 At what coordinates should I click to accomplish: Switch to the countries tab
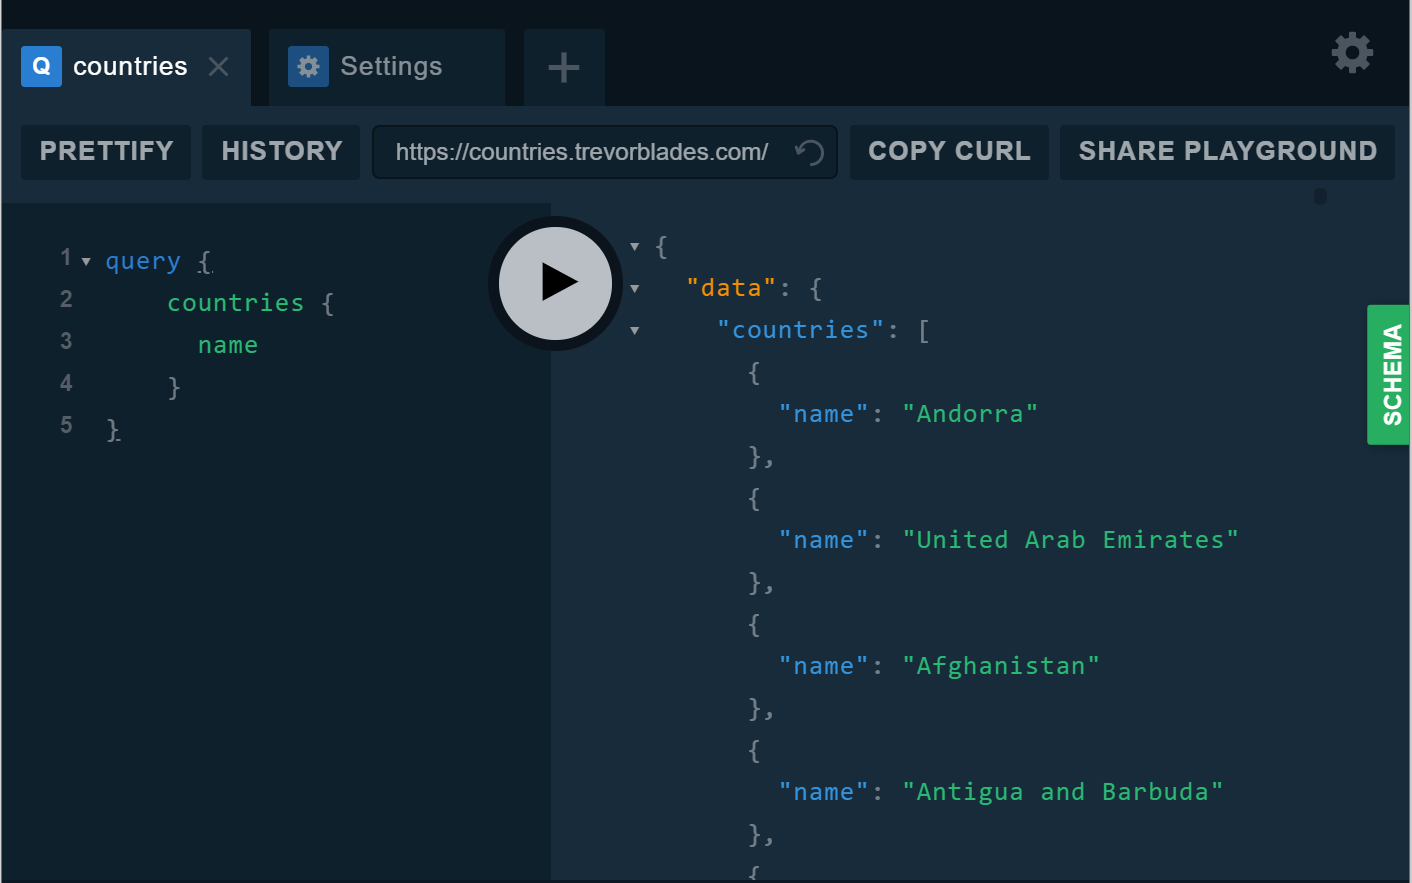(126, 68)
